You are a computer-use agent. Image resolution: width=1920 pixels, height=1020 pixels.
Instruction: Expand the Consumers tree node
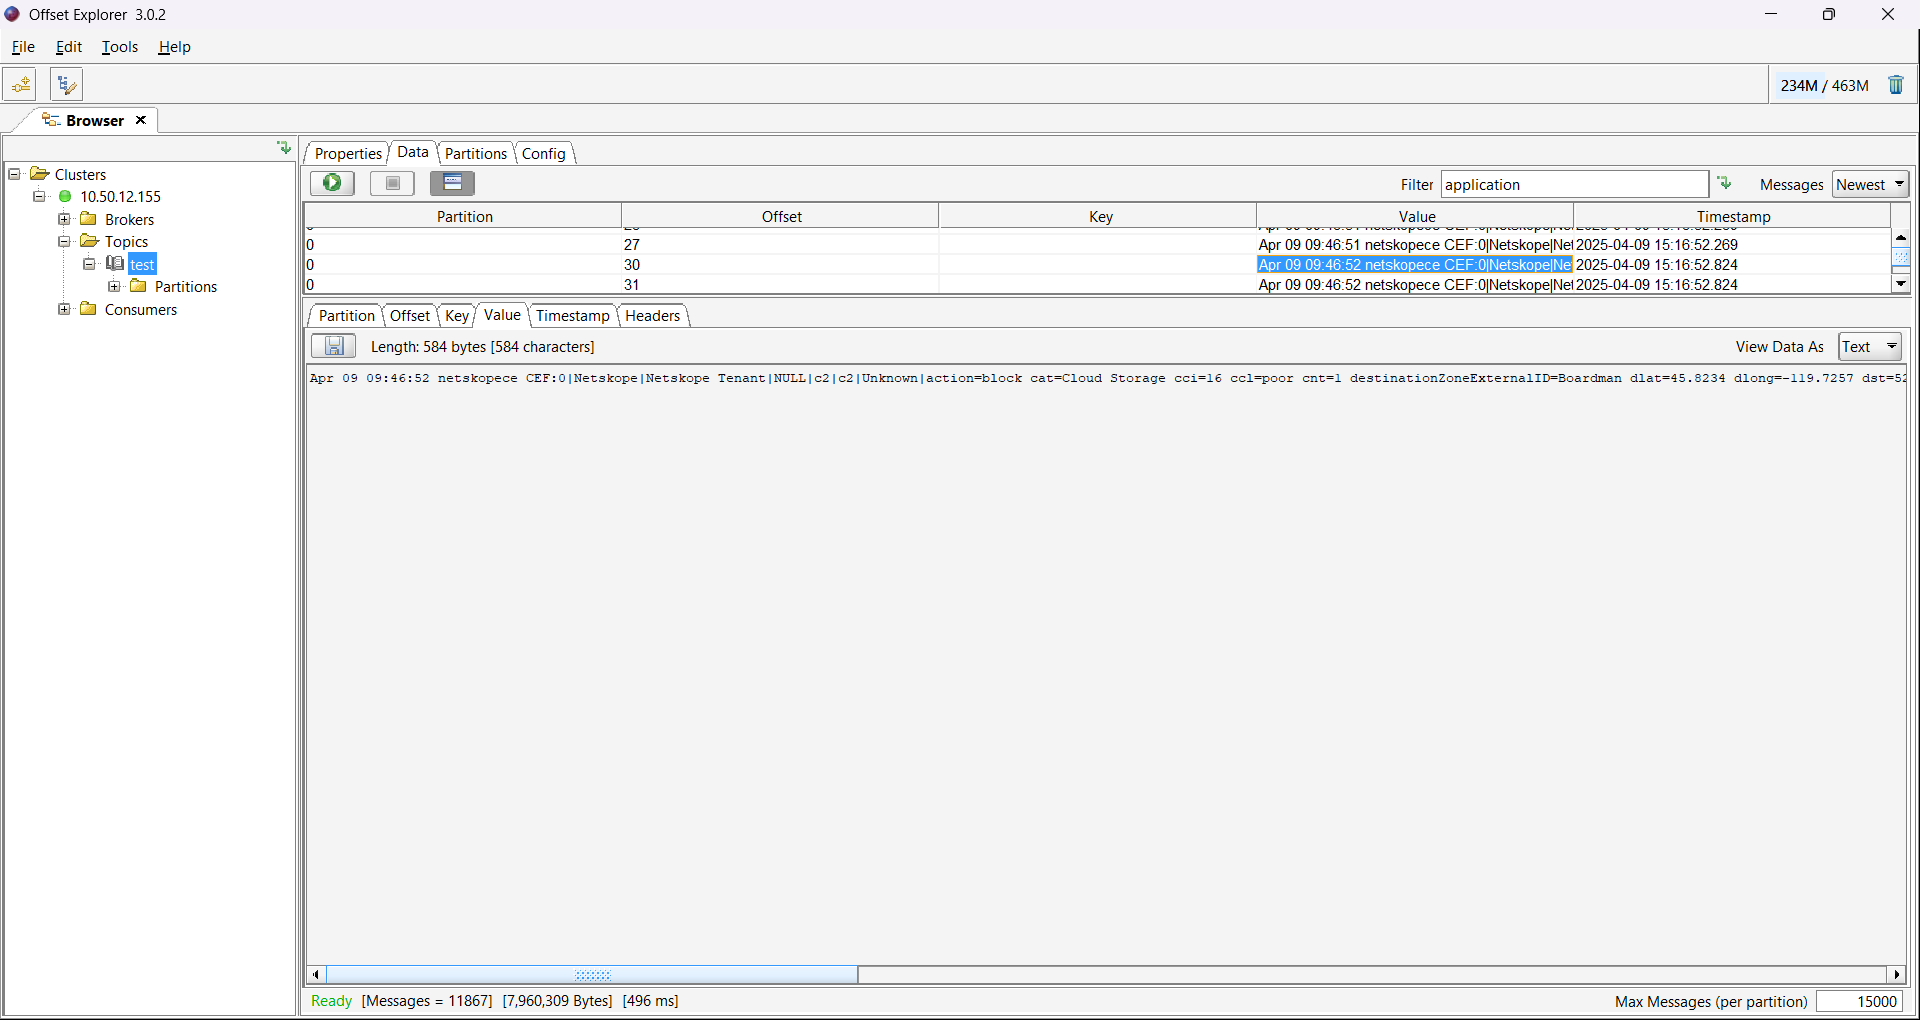pyautogui.click(x=64, y=309)
